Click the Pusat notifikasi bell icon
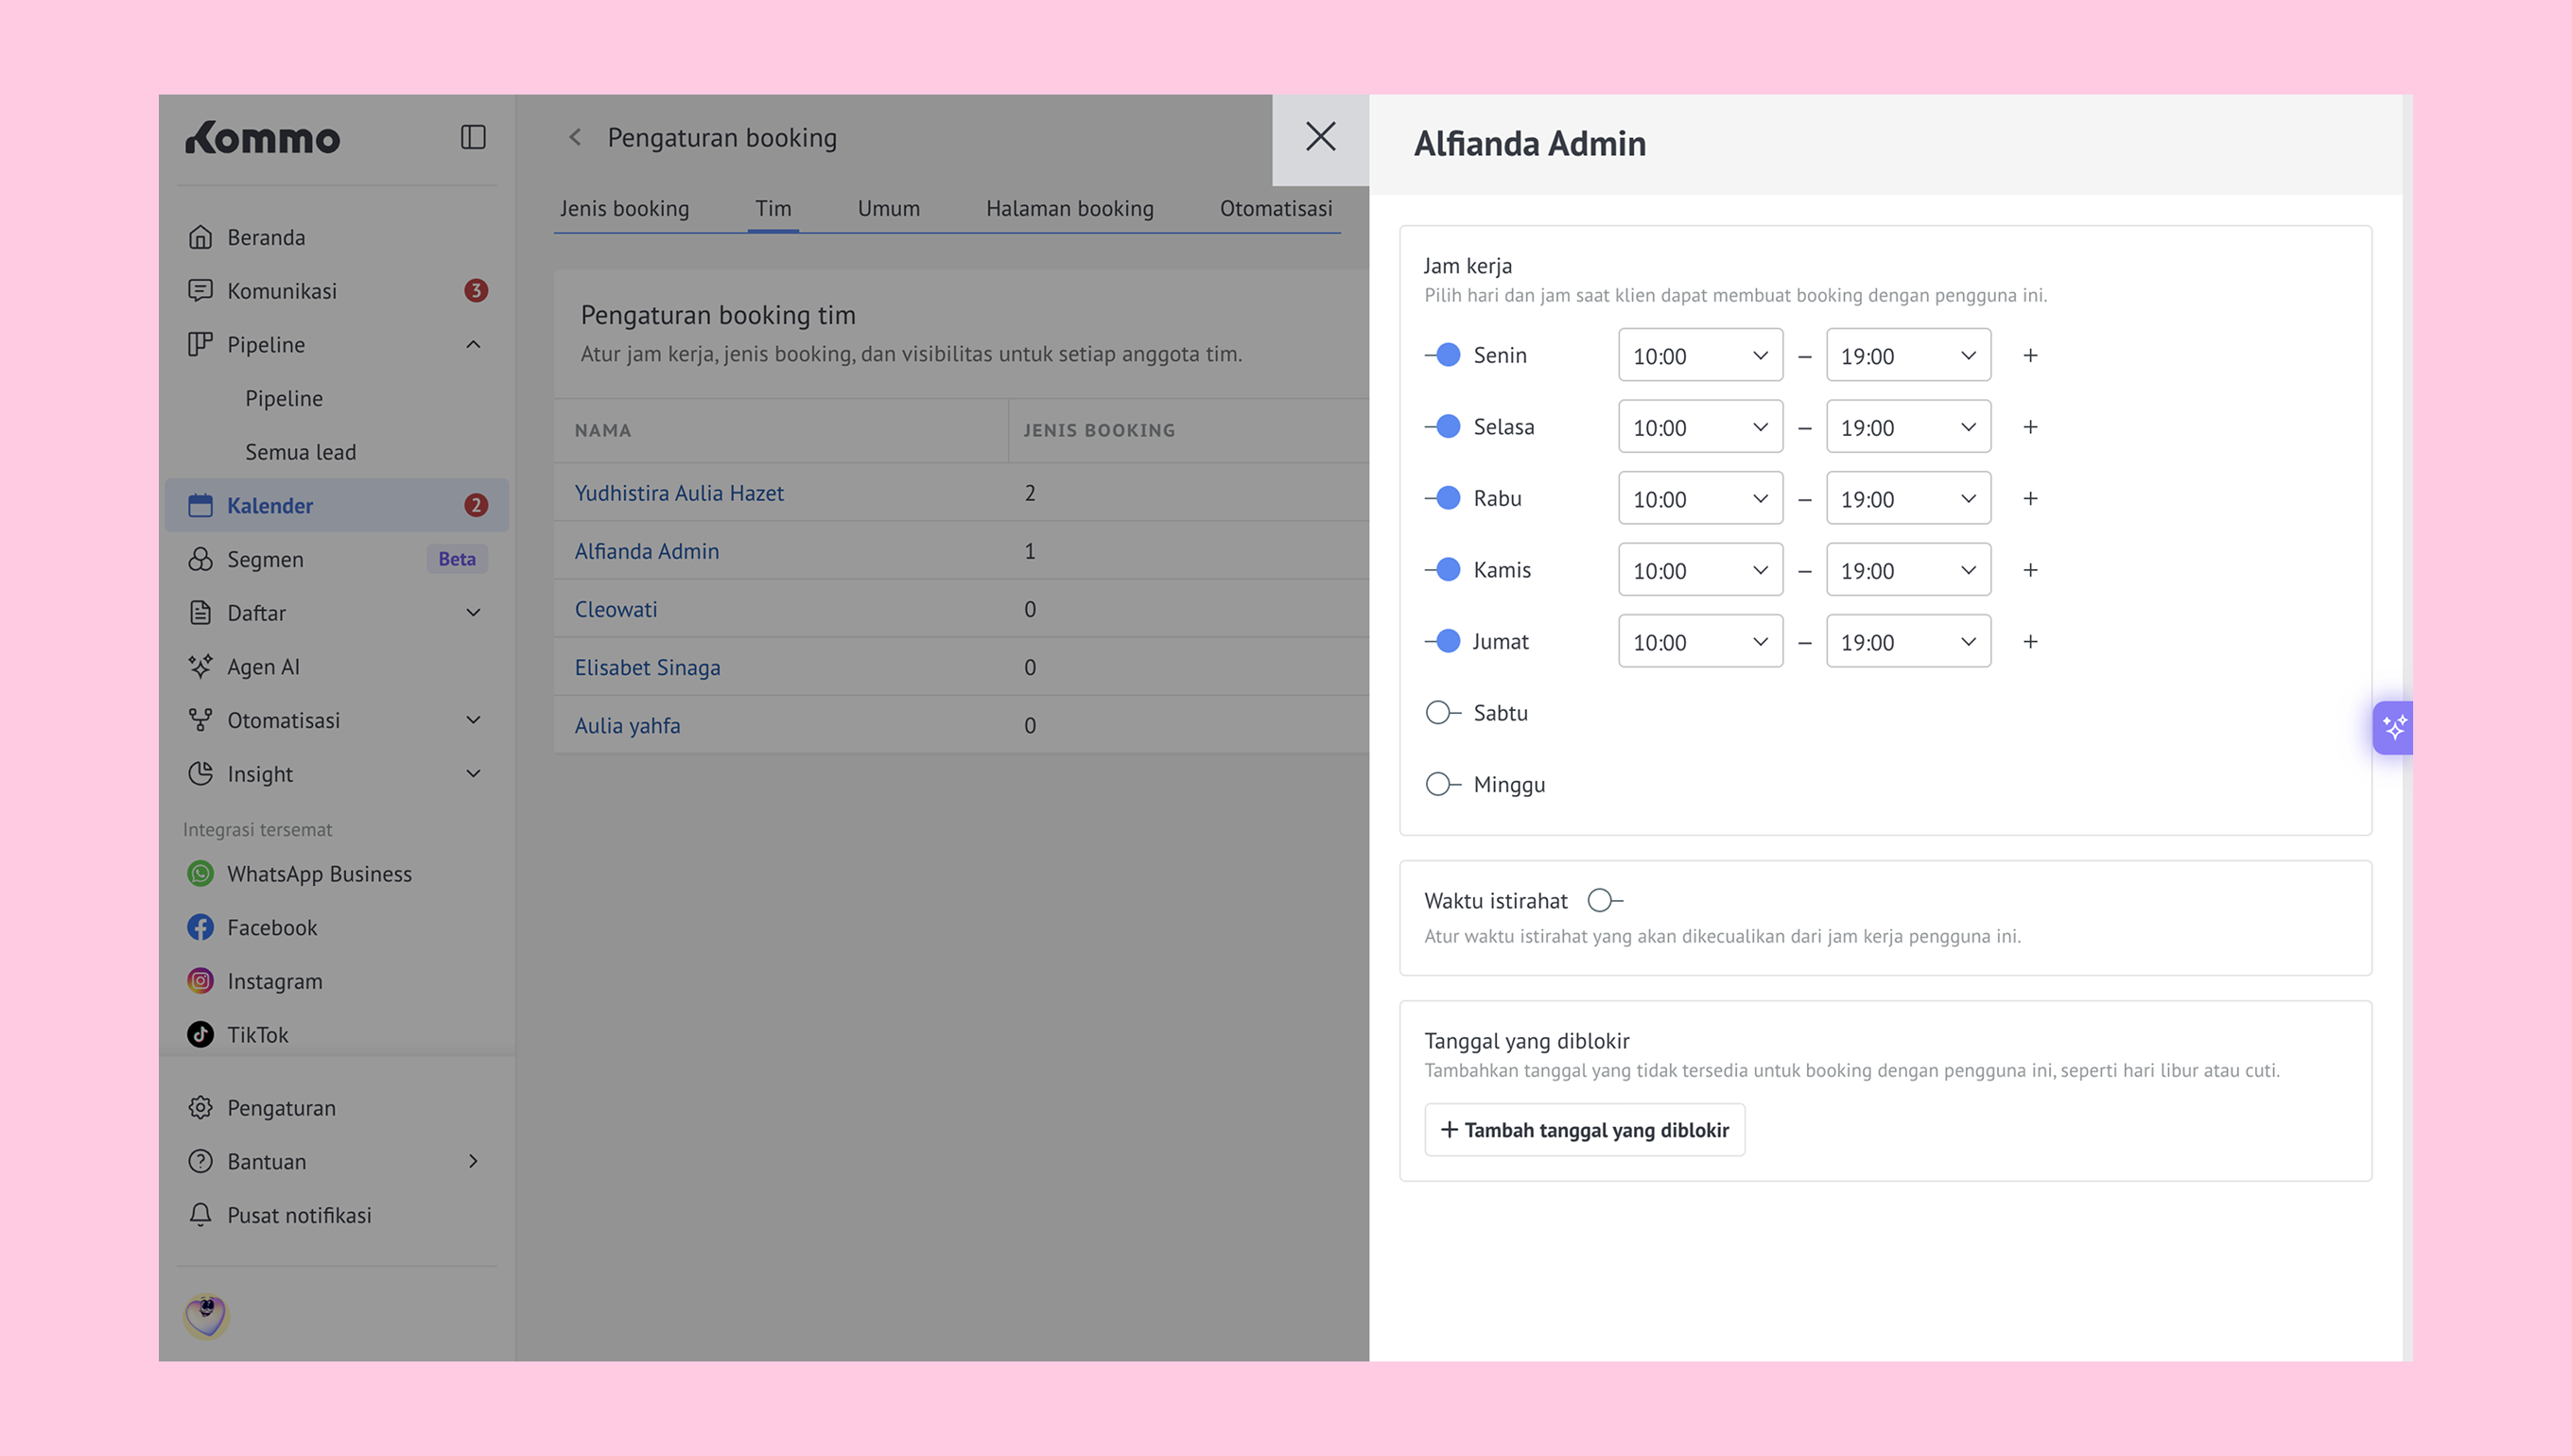The height and width of the screenshot is (1456, 2572). click(x=200, y=1215)
